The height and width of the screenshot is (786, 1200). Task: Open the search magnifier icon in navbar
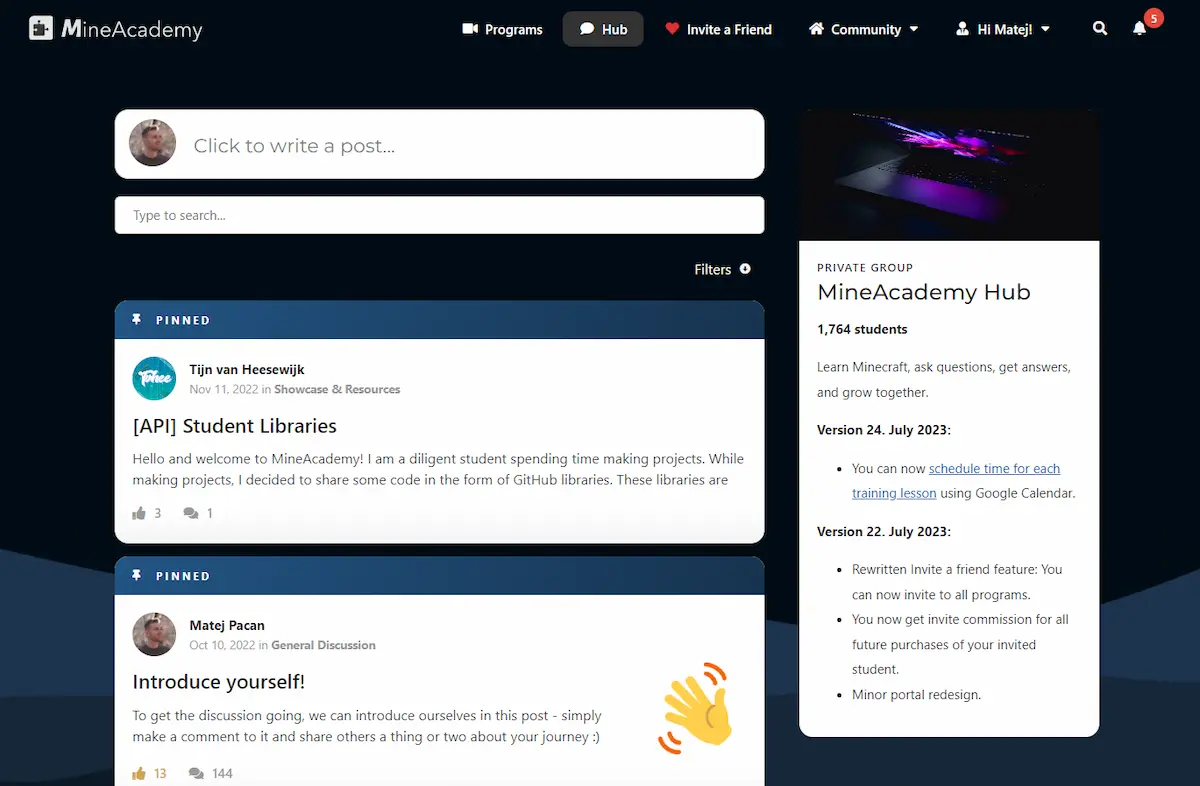[x=1100, y=29]
